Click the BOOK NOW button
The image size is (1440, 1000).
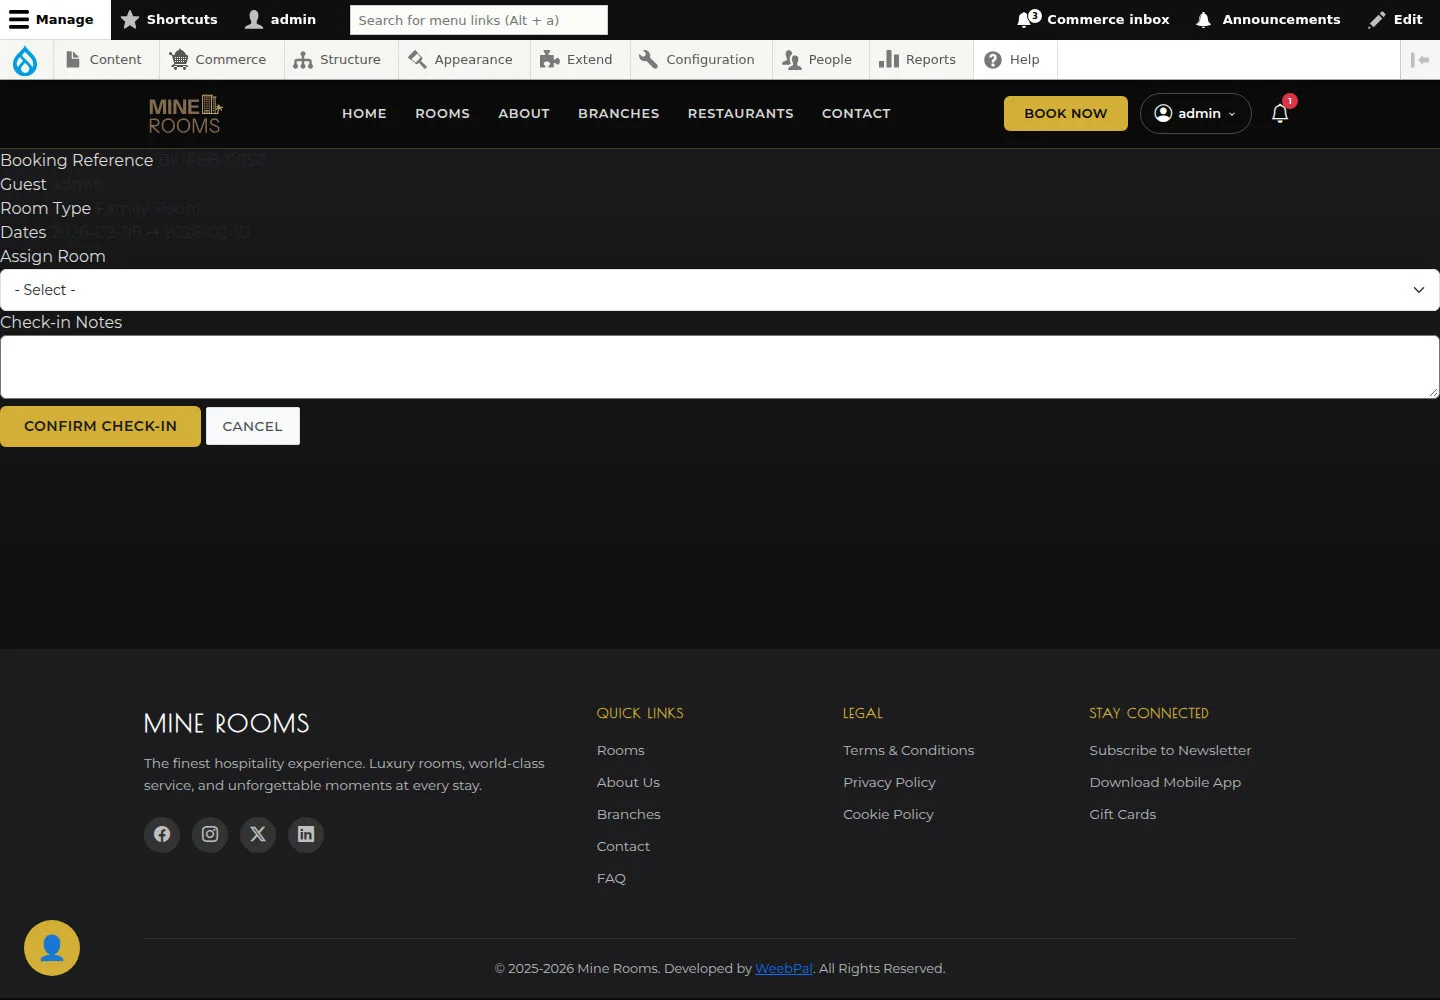[x=1066, y=114]
